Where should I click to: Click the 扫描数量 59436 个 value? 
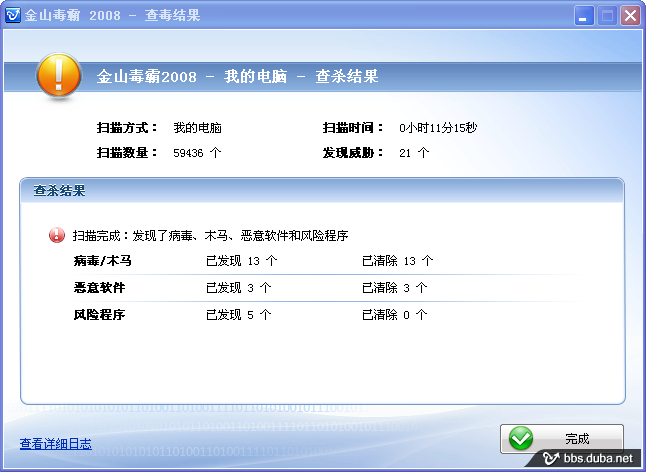pos(197,153)
